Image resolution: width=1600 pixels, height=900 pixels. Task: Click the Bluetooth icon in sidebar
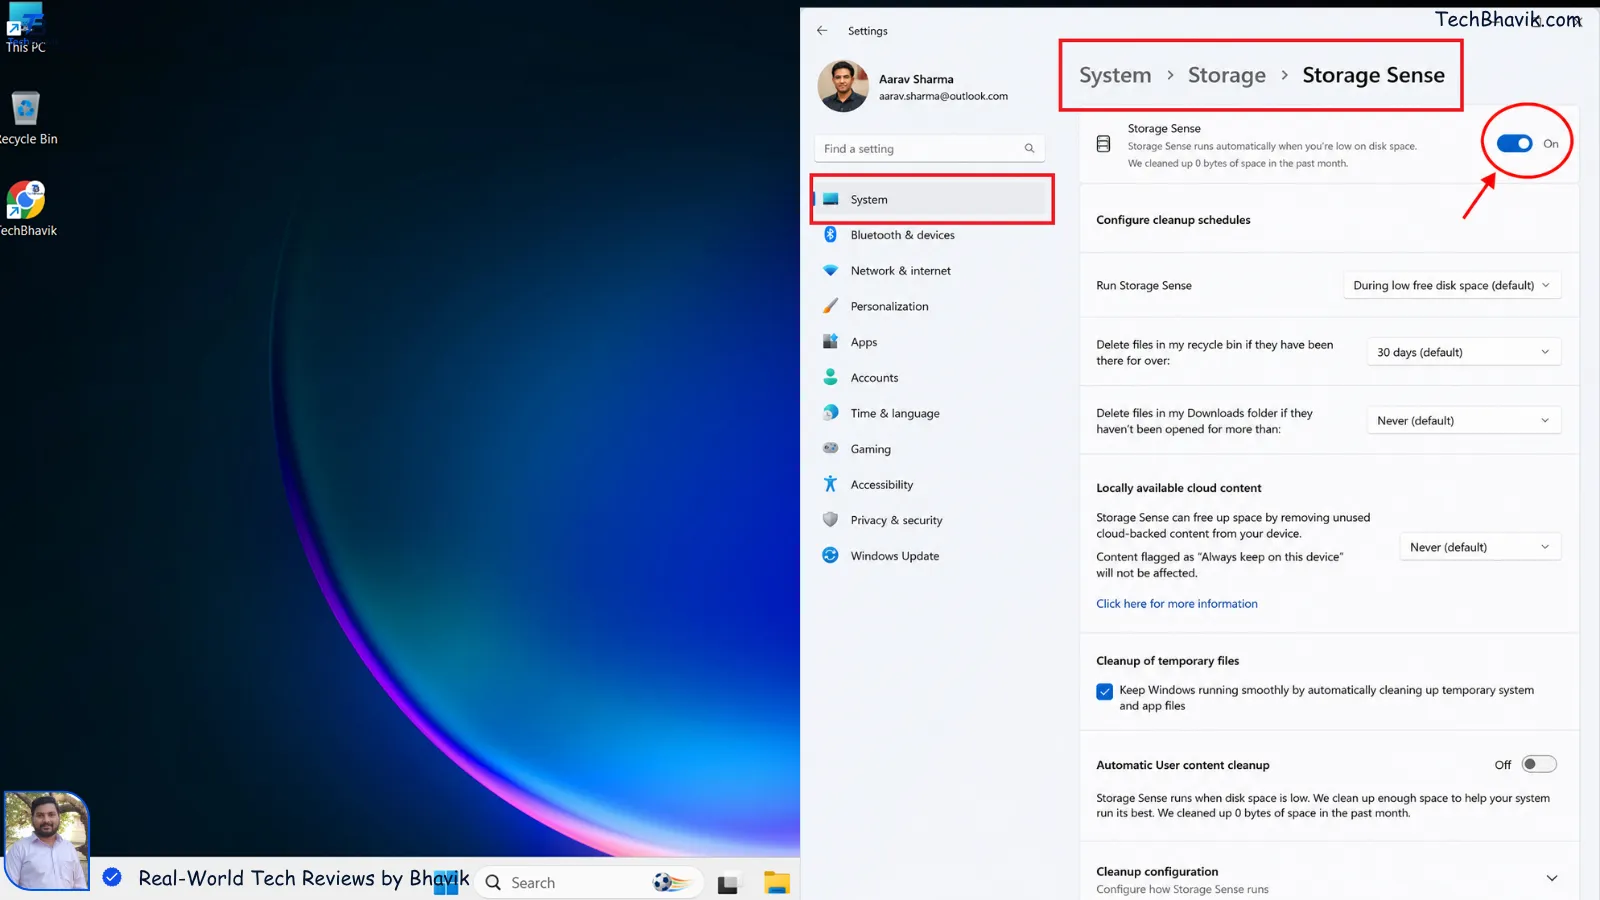click(830, 235)
